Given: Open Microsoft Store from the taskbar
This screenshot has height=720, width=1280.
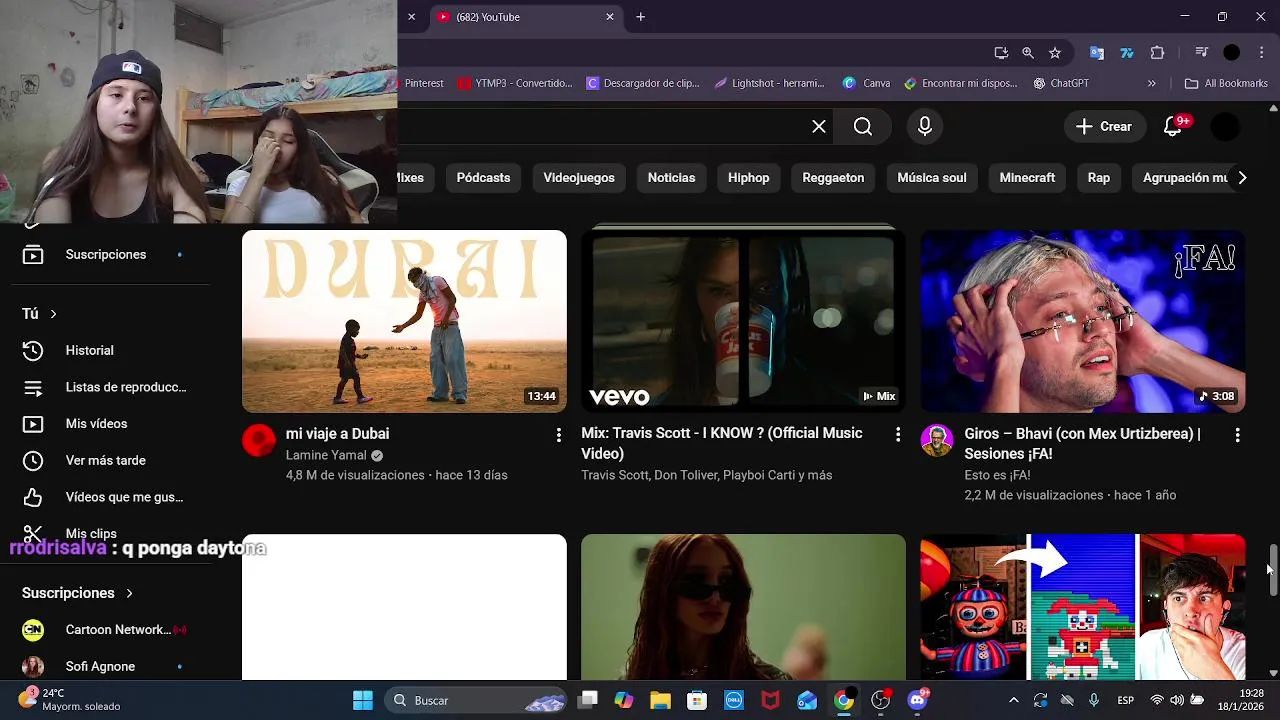Looking at the screenshot, I should point(697,700).
